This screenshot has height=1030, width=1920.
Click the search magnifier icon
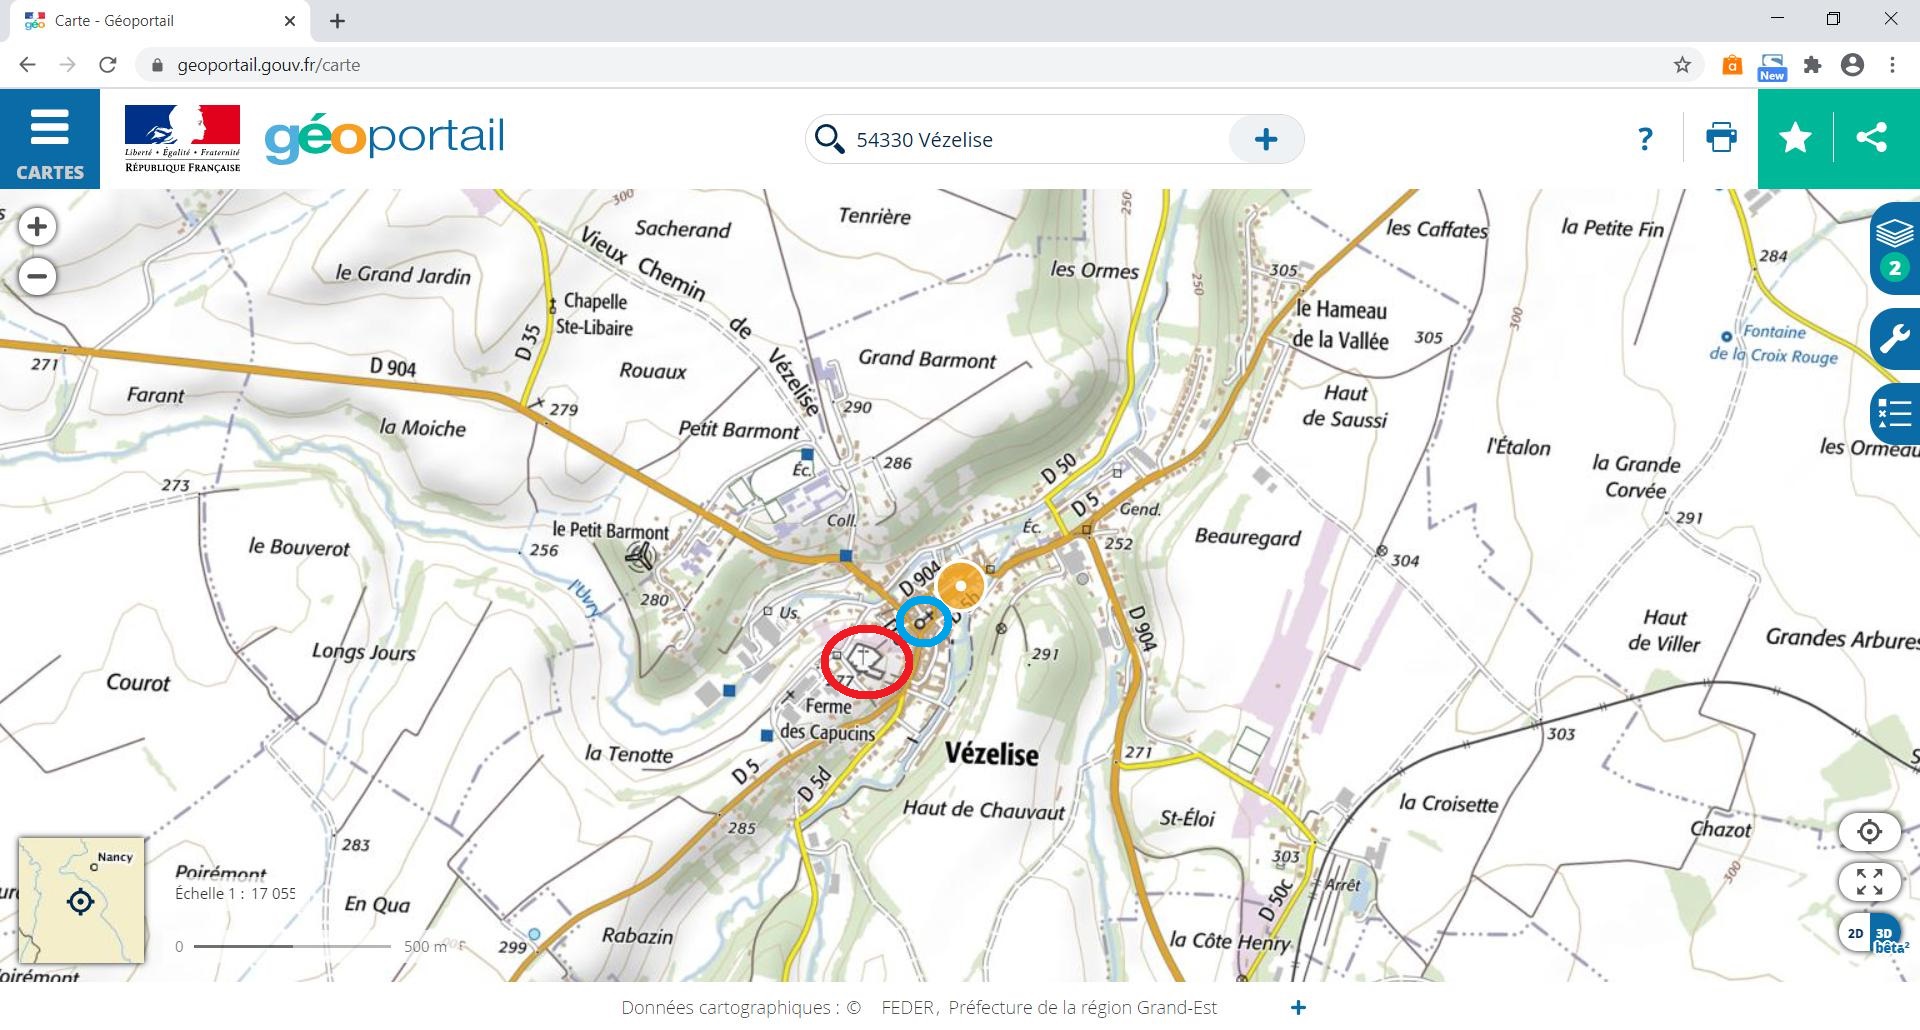tap(829, 139)
